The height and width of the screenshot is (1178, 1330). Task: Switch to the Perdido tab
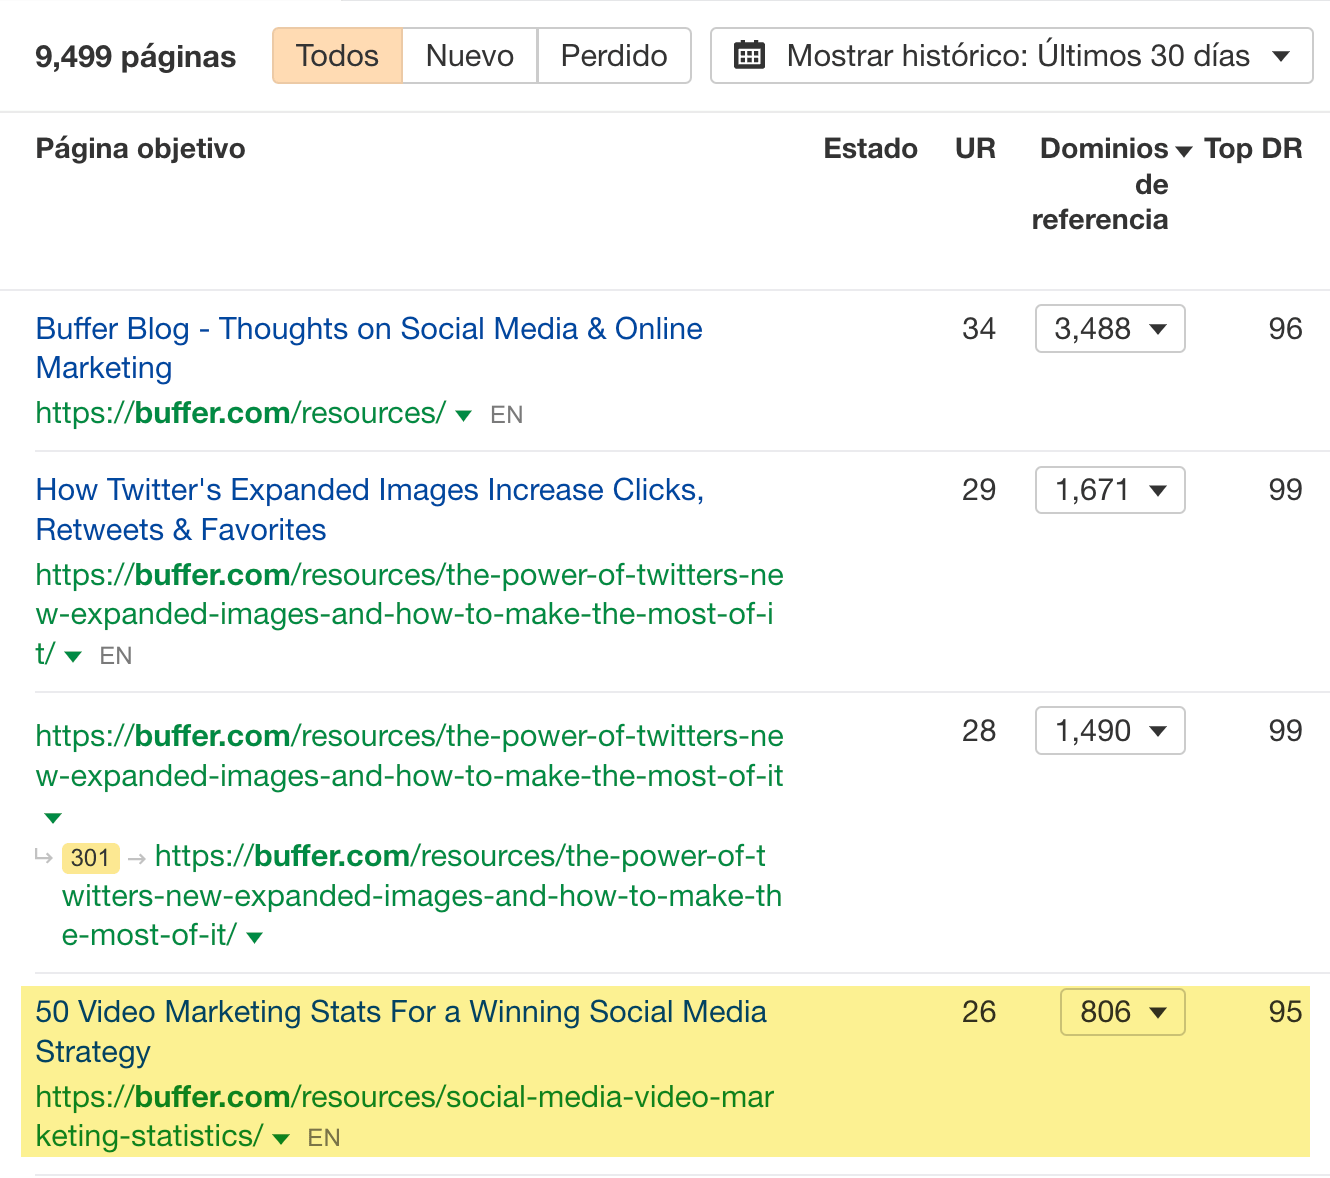[x=613, y=55]
